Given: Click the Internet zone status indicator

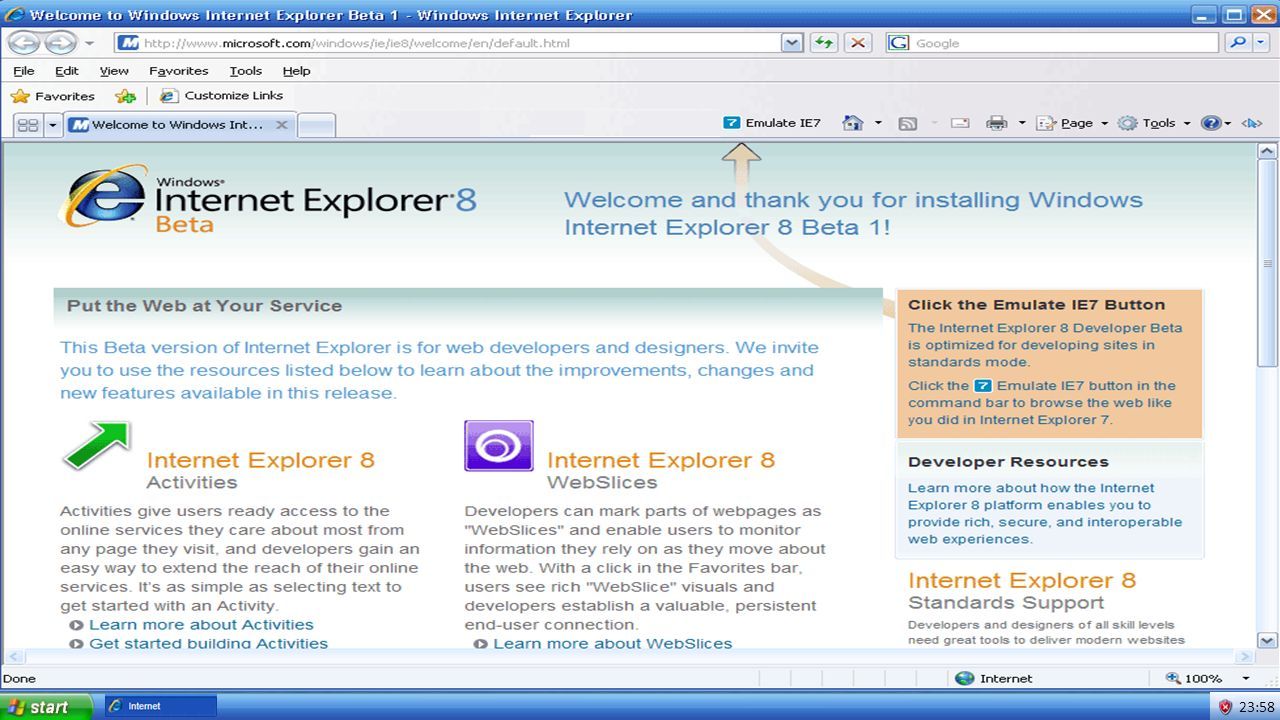Looking at the screenshot, I should 994,678.
